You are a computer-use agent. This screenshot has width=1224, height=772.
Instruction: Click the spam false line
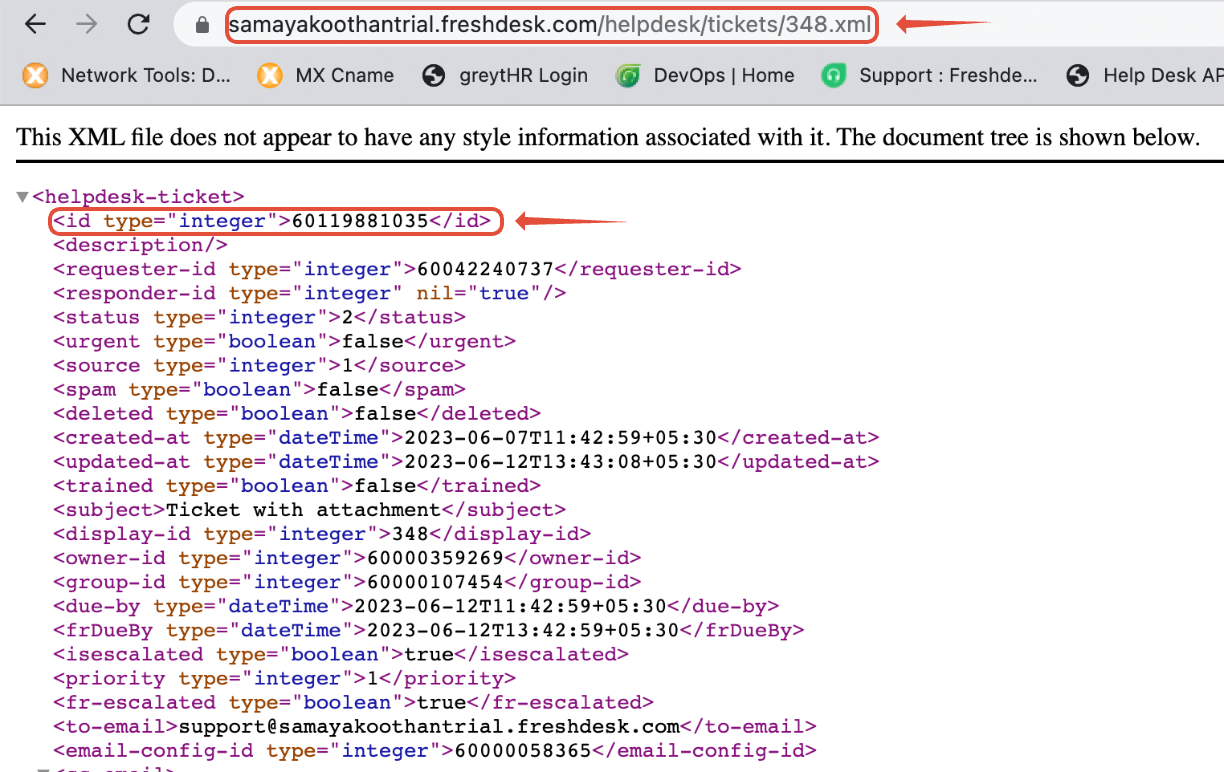(259, 389)
